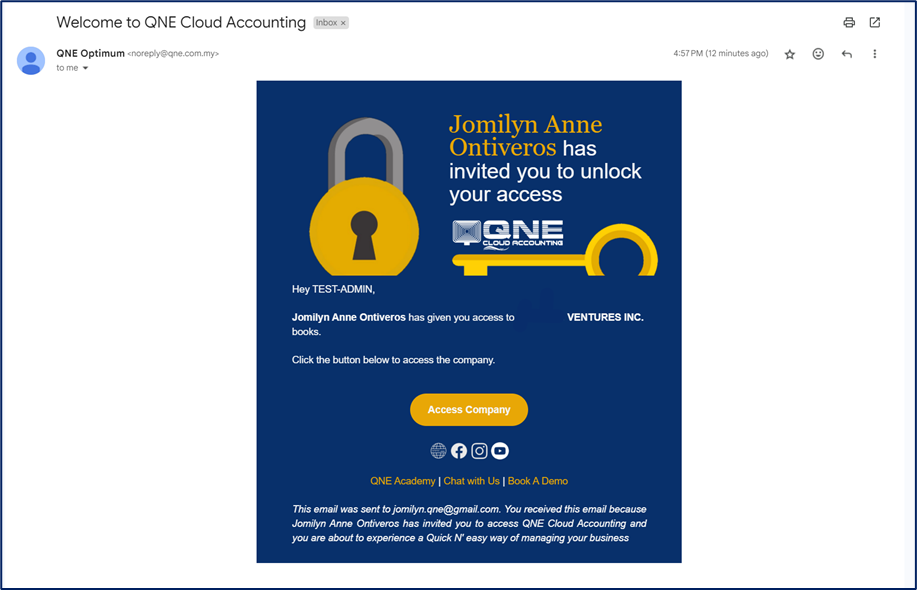
Task: Click the padlock illustration in the email
Action: (364, 197)
